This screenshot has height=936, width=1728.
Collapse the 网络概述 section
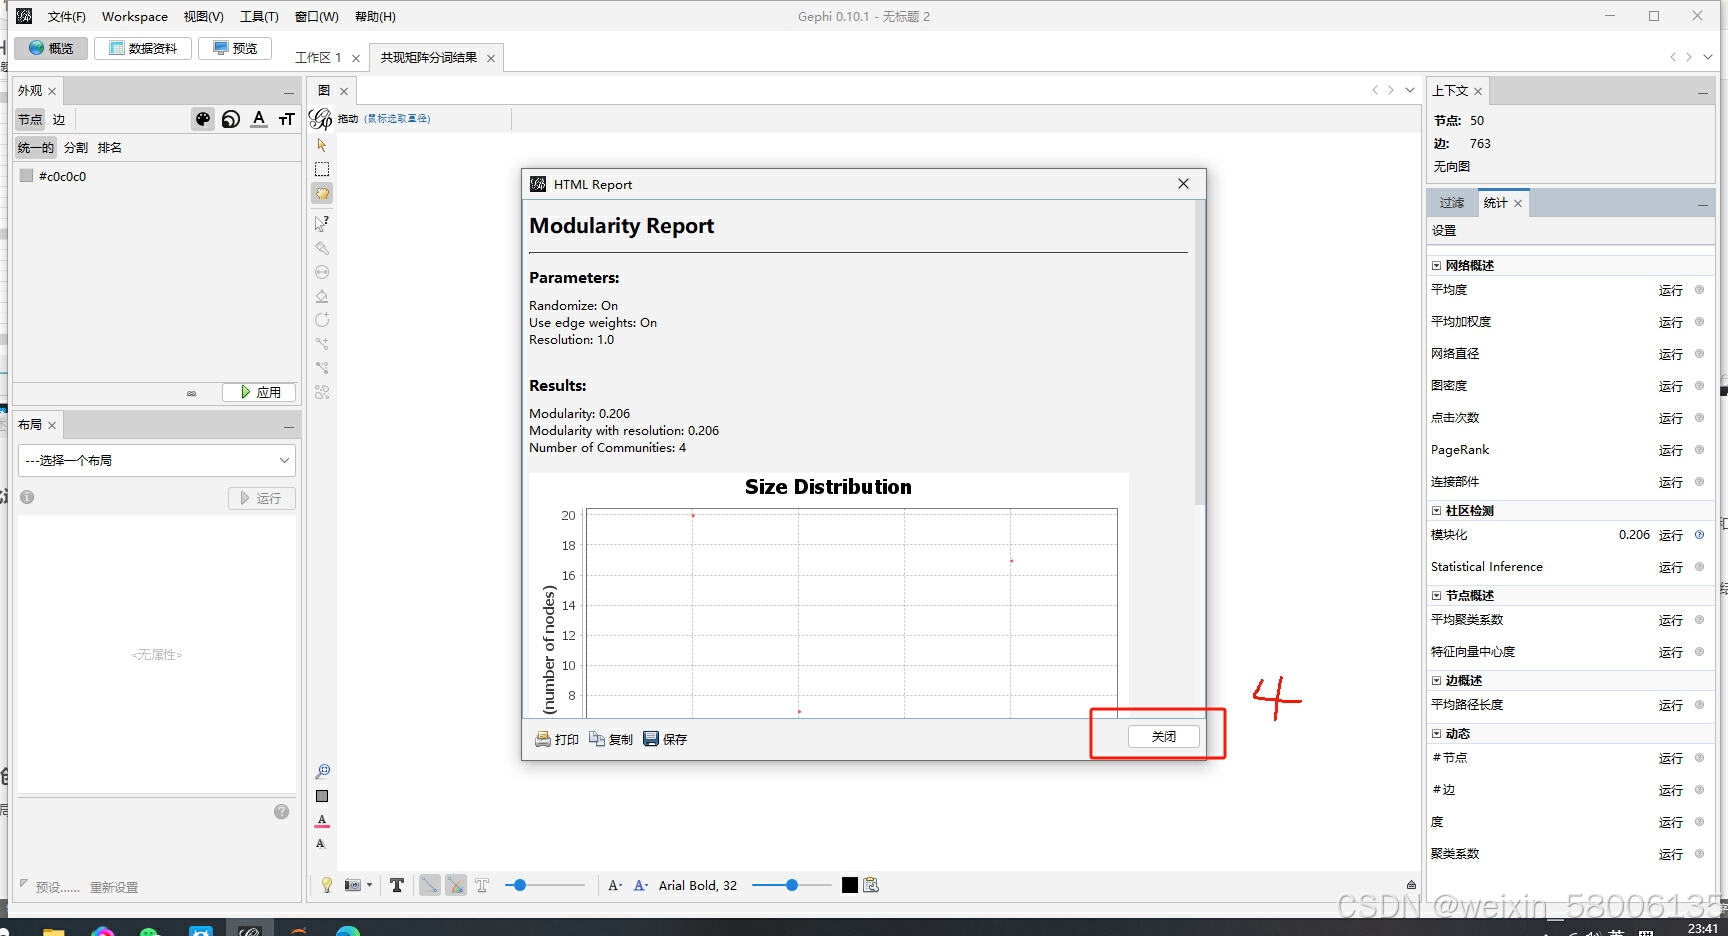(x=1437, y=265)
